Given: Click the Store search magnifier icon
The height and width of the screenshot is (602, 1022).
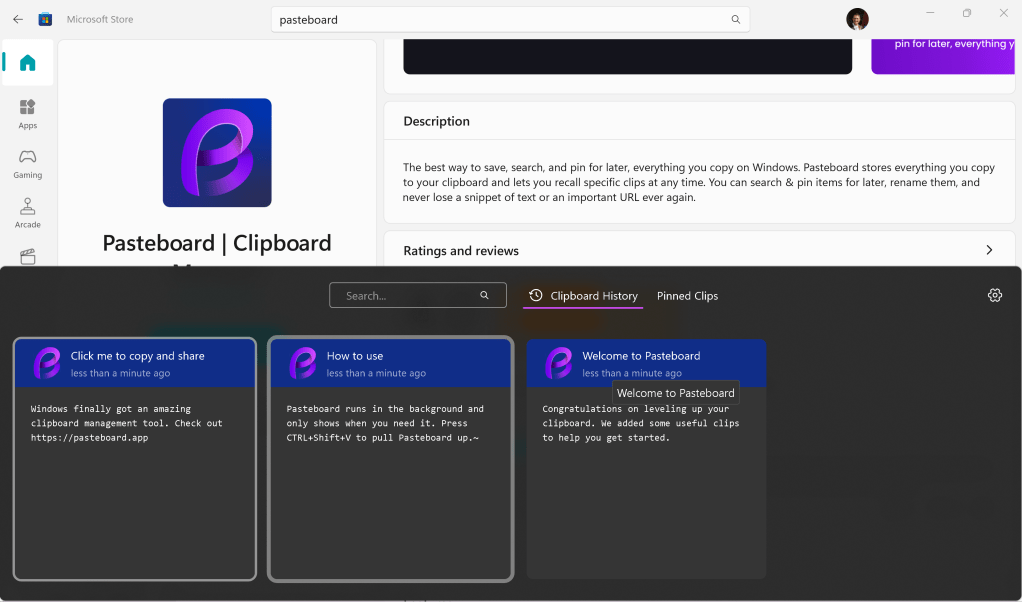Looking at the screenshot, I should pos(735,20).
